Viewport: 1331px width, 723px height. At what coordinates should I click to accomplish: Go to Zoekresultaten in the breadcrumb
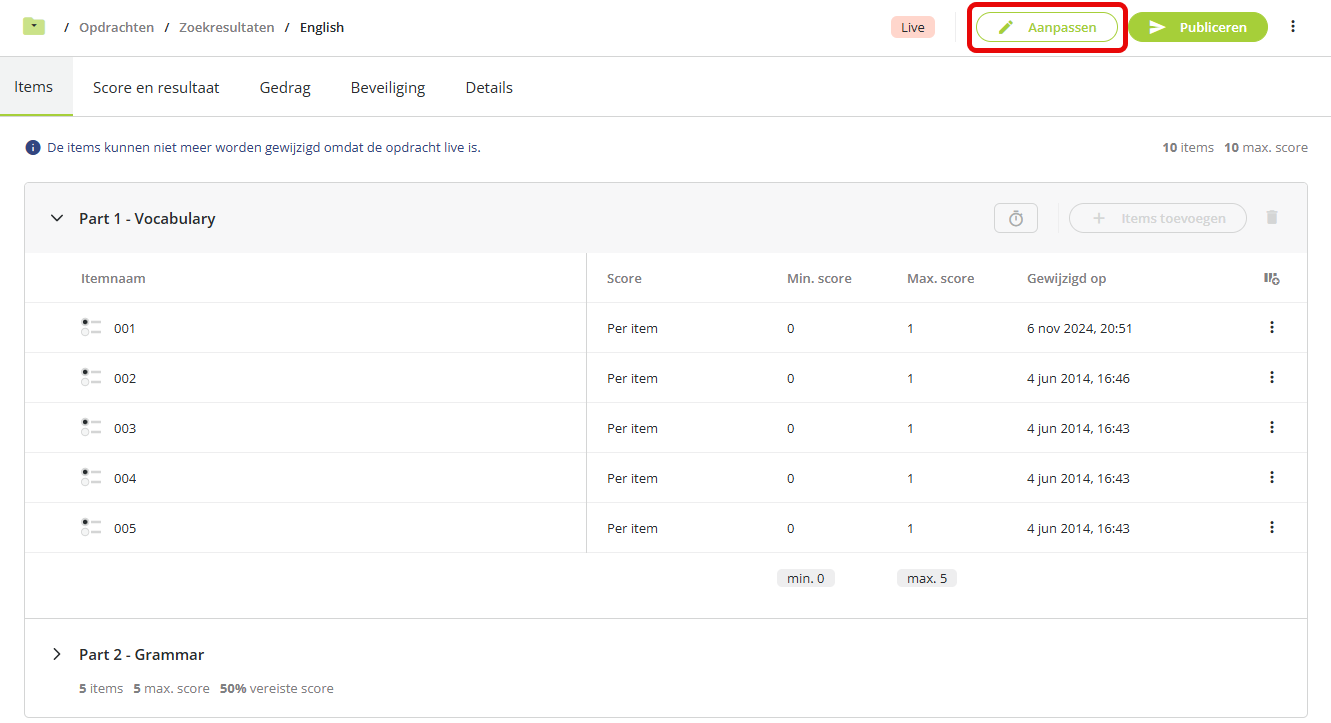226,27
